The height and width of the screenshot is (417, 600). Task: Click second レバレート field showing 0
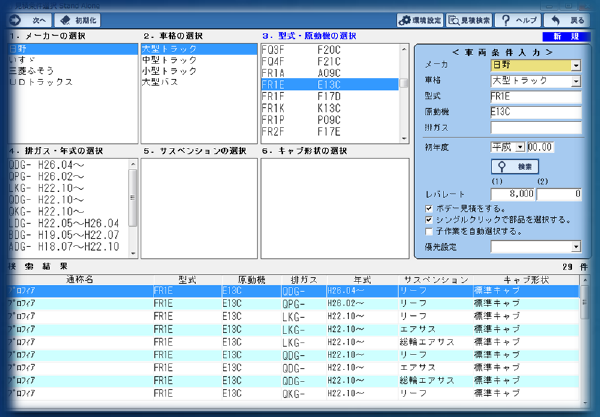(x=559, y=194)
